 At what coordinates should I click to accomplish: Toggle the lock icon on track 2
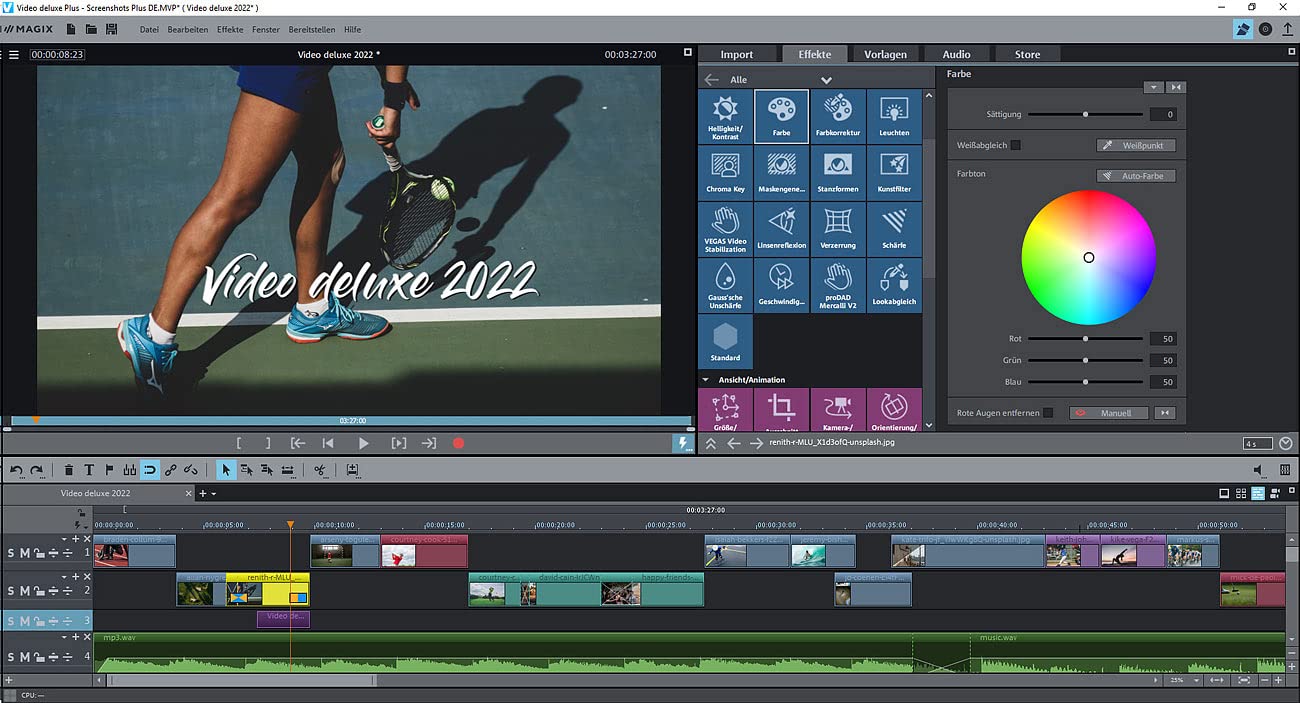(39, 591)
